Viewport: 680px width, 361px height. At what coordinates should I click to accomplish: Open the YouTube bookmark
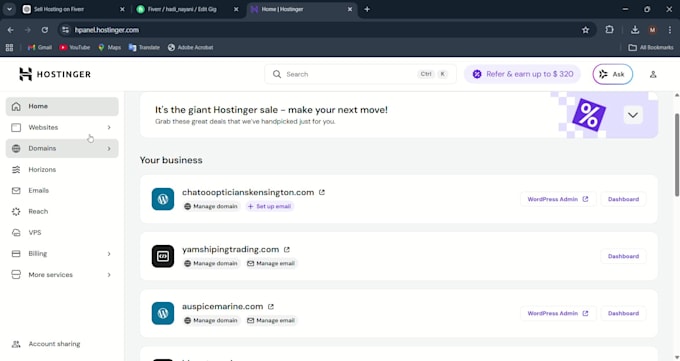click(75, 48)
